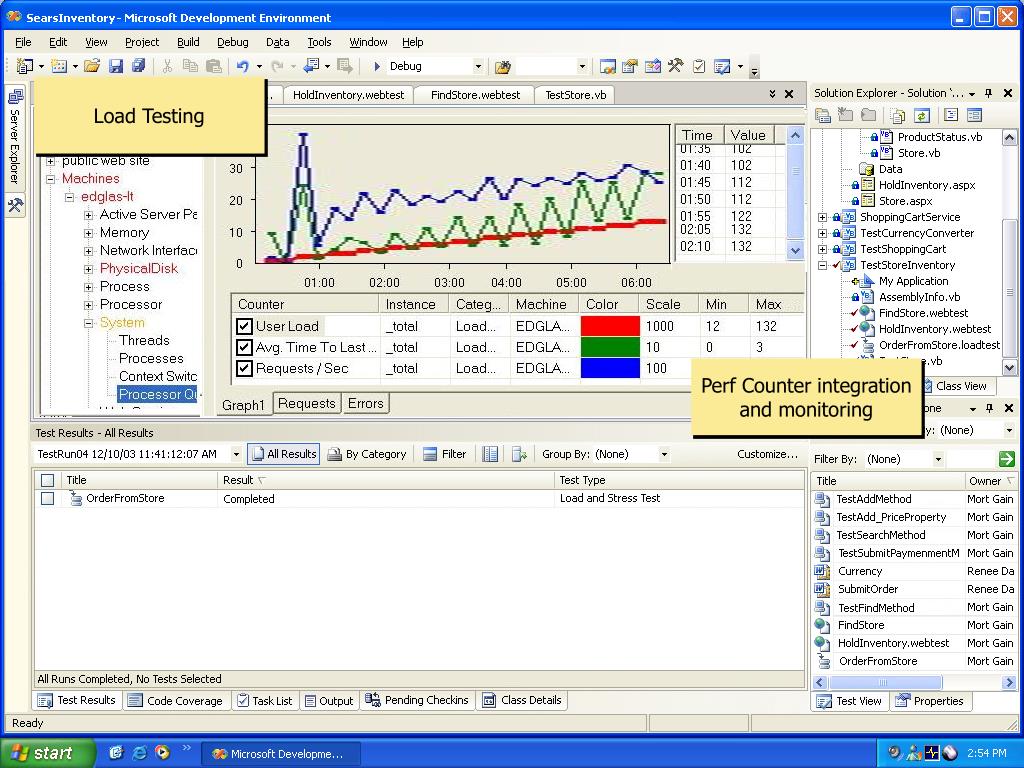Uncheck the Avg. Time To Last counter checkbox
Screen dimensions: 1024x768
(244, 347)
